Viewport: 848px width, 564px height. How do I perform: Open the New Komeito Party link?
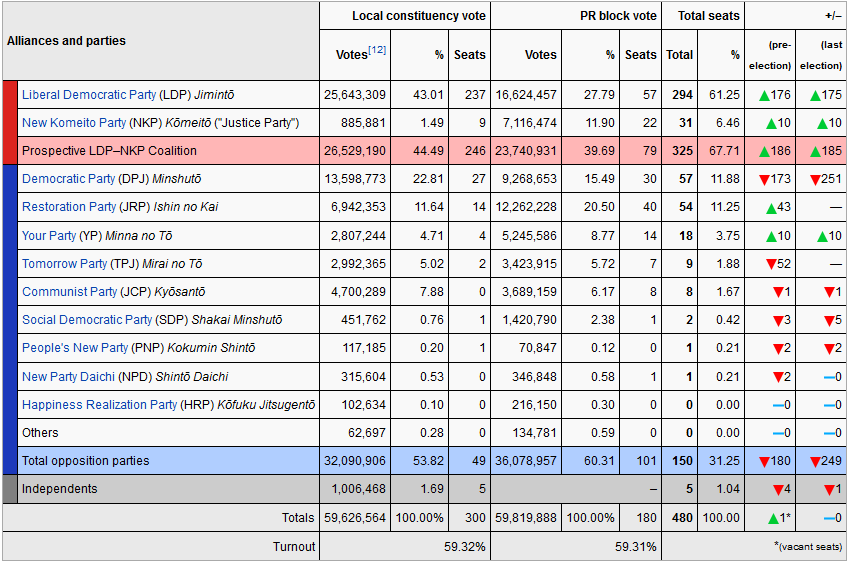click(74, 123)
